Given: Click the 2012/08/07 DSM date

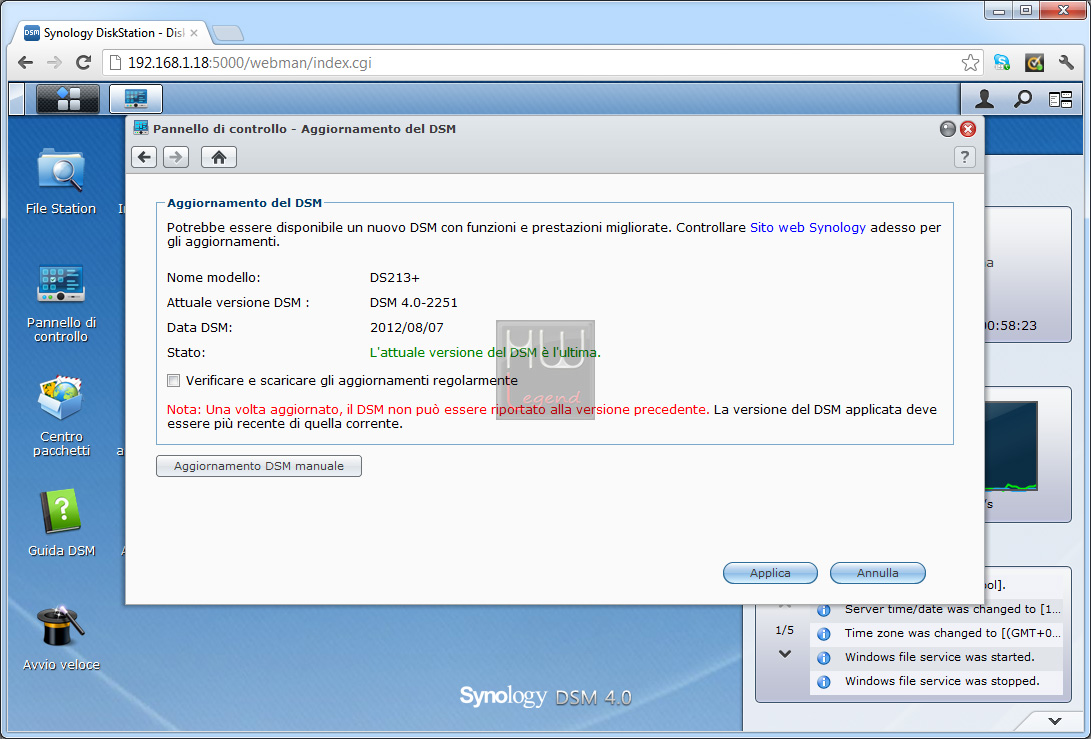Looking at the screenshot, I should (406, 328).
